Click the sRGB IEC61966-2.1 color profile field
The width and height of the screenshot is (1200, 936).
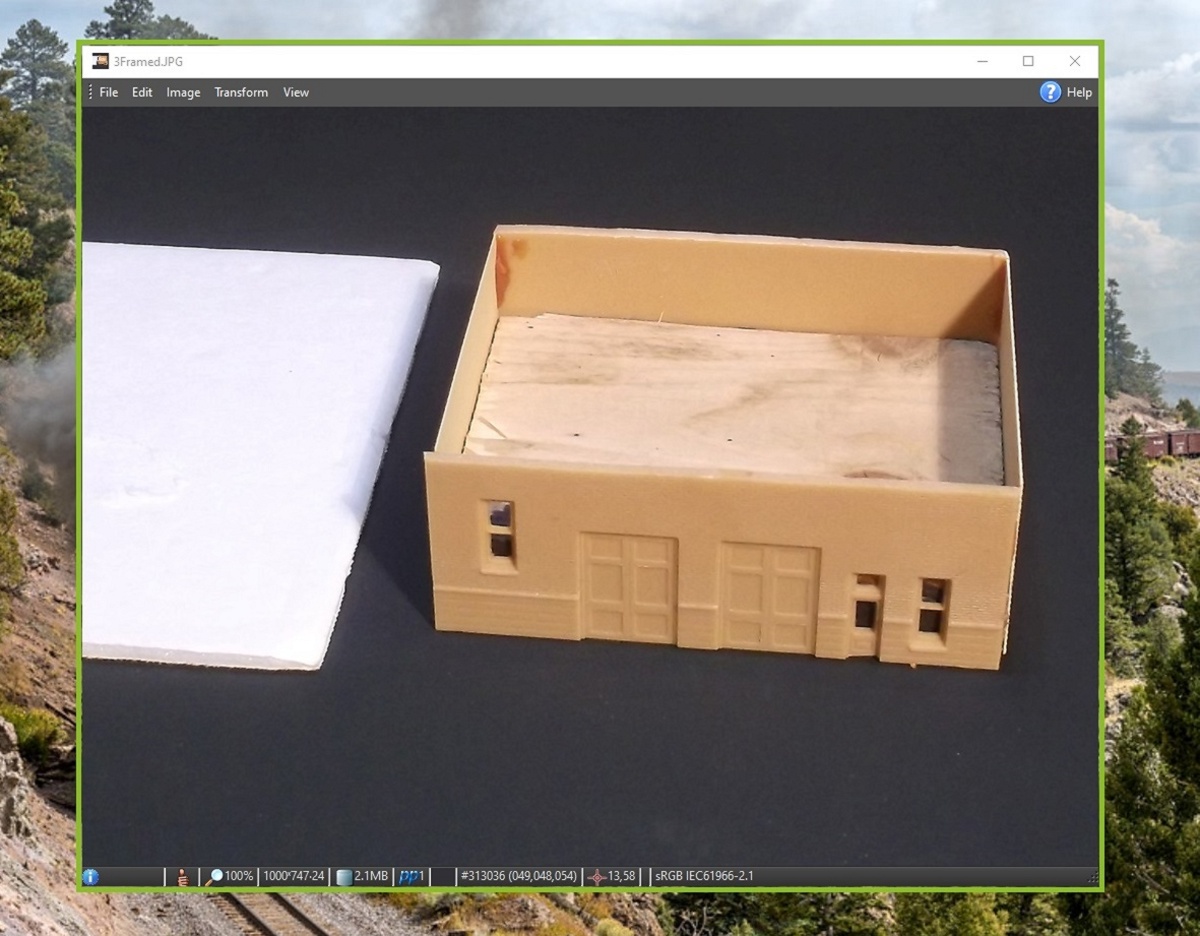click(704, 877)
